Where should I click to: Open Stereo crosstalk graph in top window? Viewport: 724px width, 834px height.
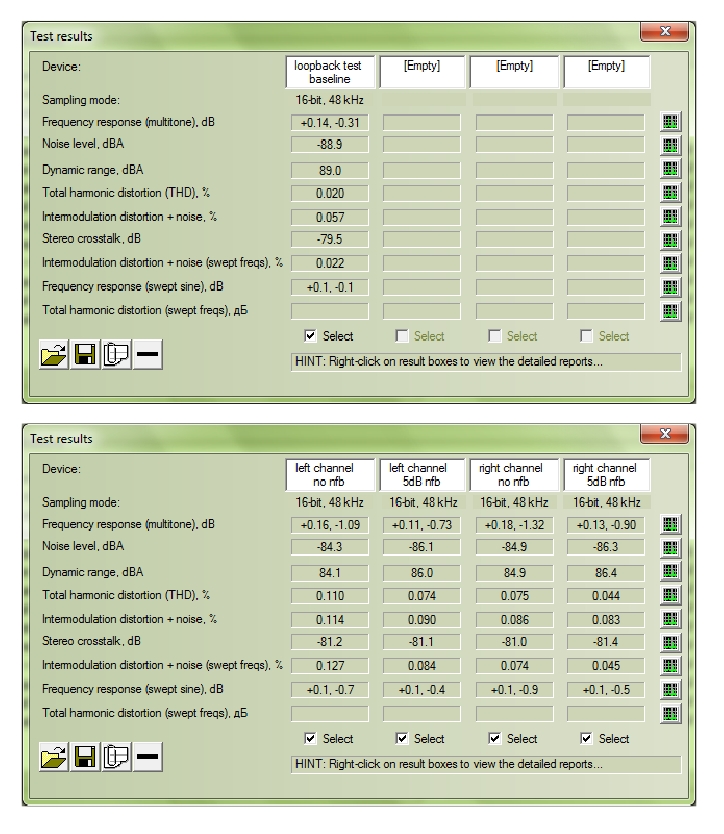[x=670, y=240]
